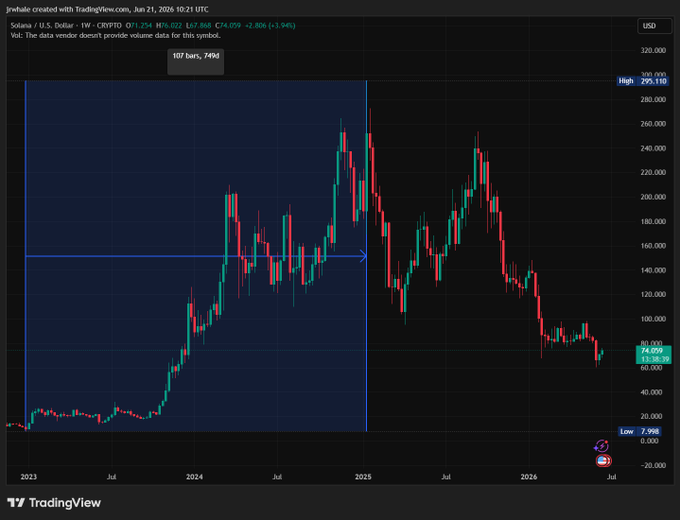The height and width of the screenshot is (520, 680).
Task: Click the Vol data vendor notice text
Action: pos(115,36)
